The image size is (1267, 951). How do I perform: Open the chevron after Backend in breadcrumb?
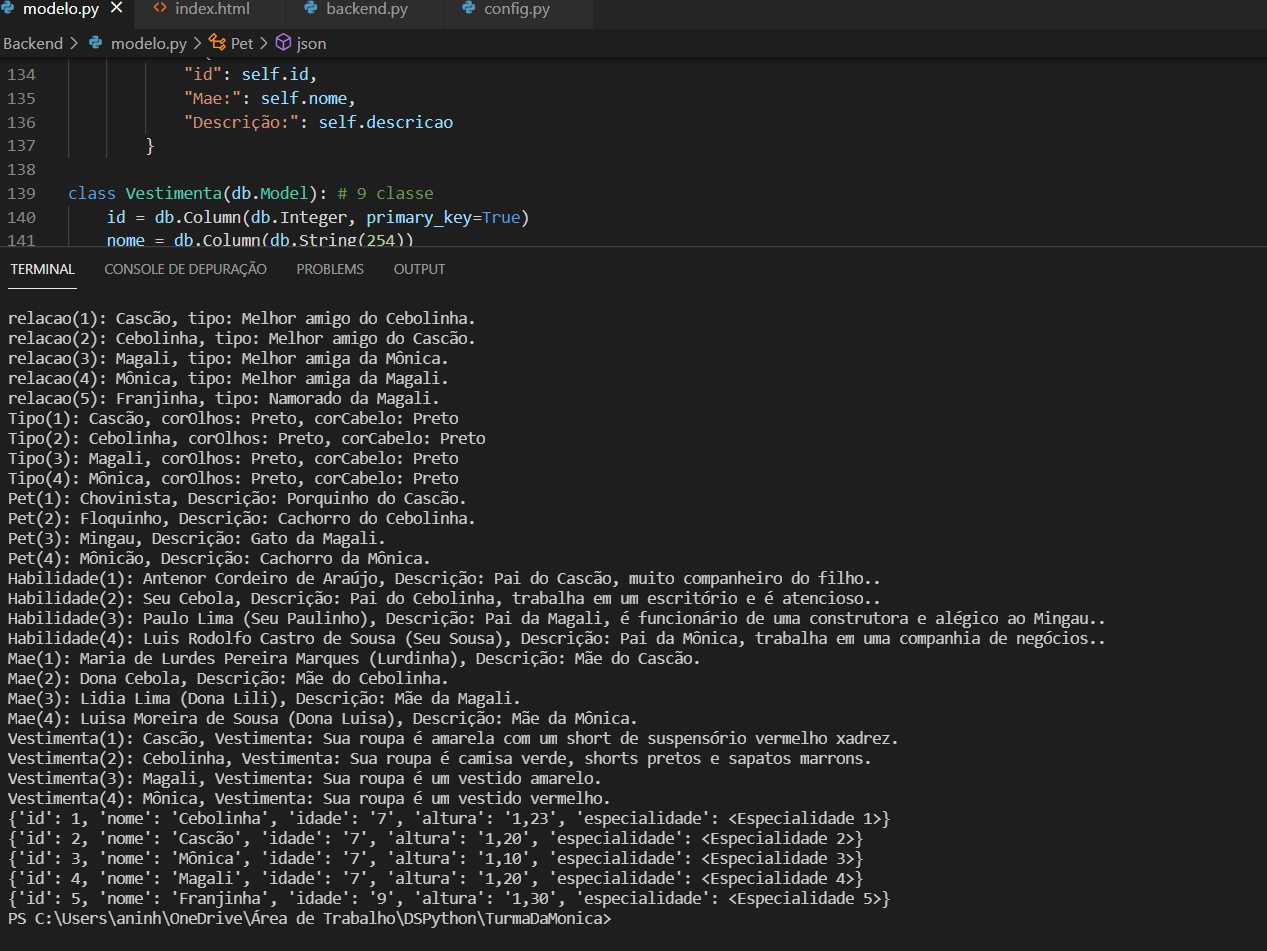[72, 43]
